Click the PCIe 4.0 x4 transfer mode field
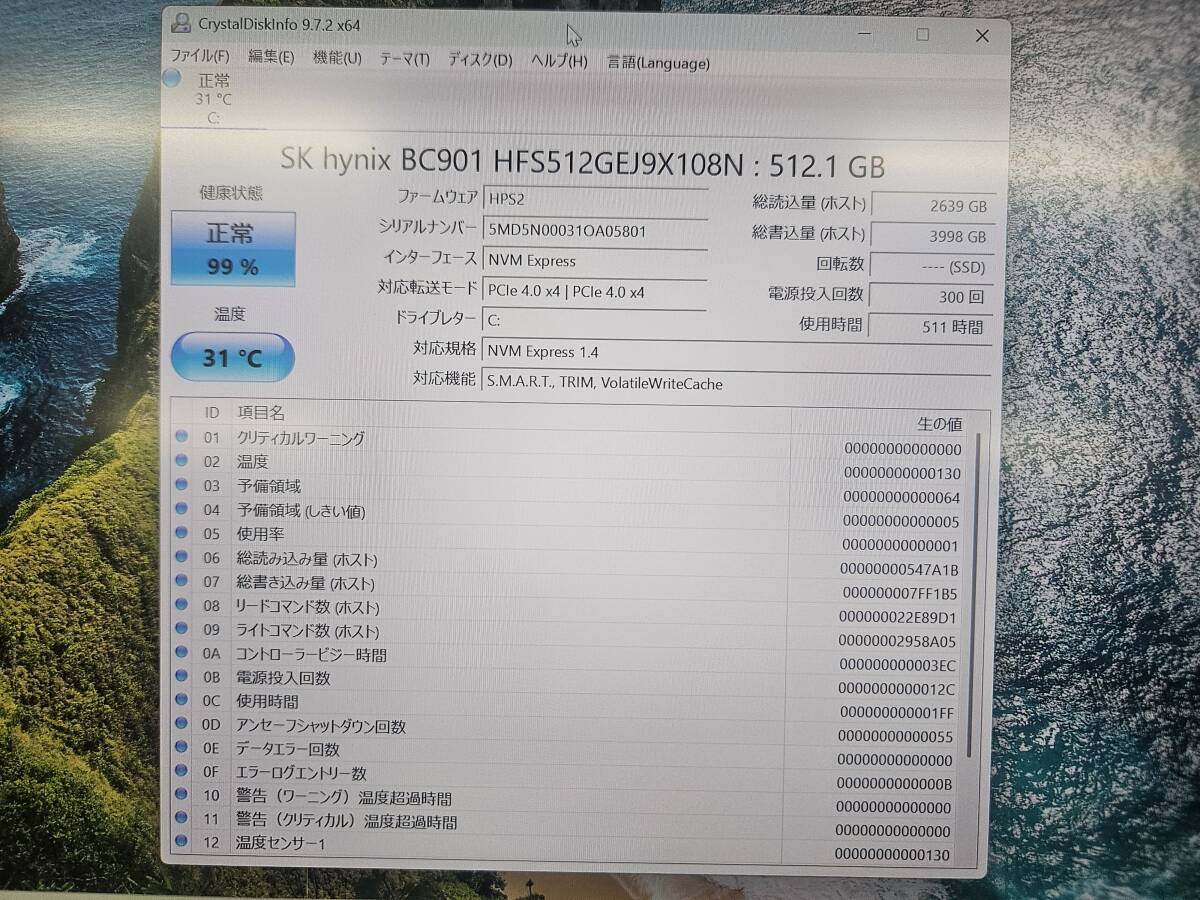 pyautogui.click(x=596, y=292)
